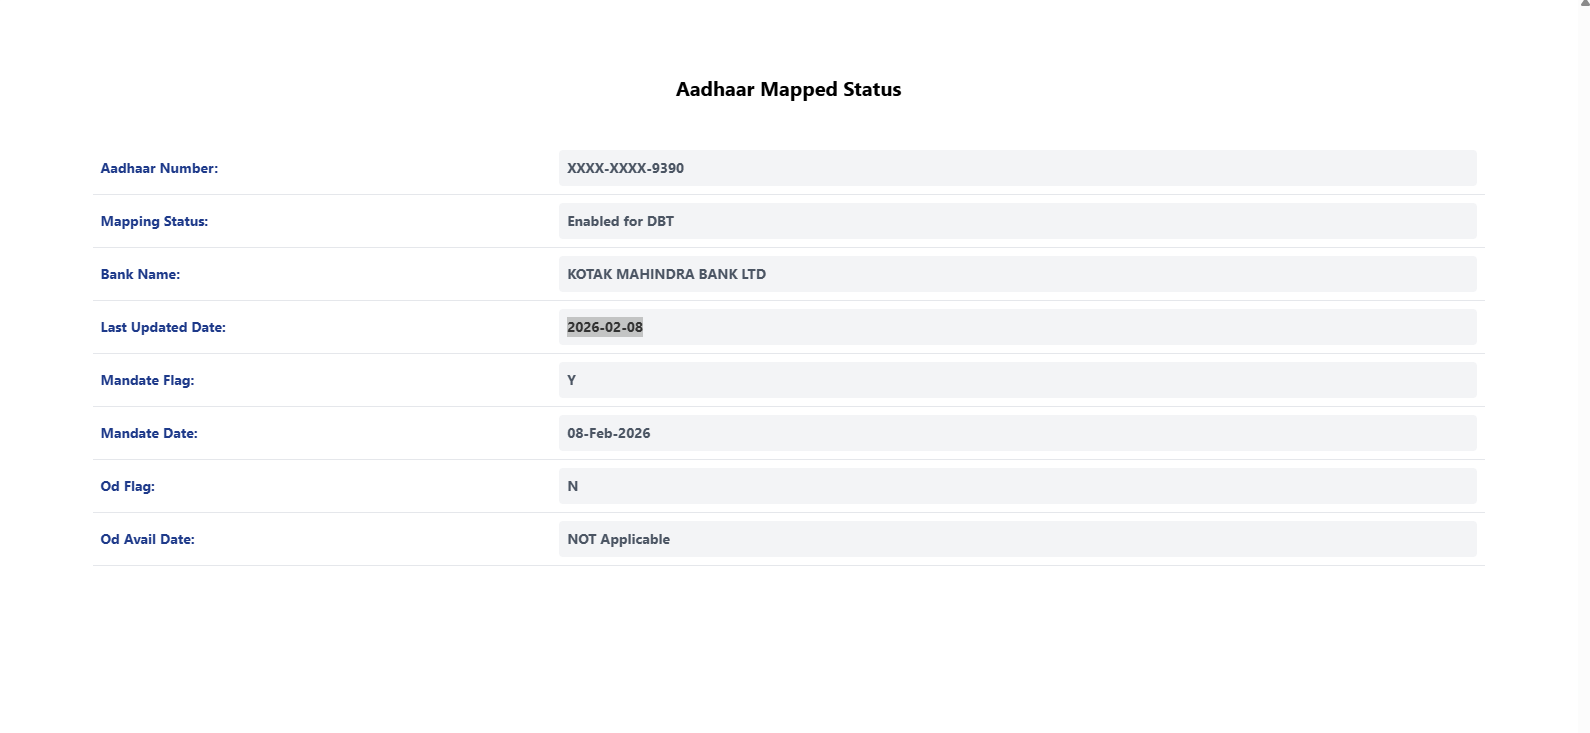Click the Mandate Date field 08-Feb-2026
Viewport: 1590px width, 733px height.
(1017, 433)
